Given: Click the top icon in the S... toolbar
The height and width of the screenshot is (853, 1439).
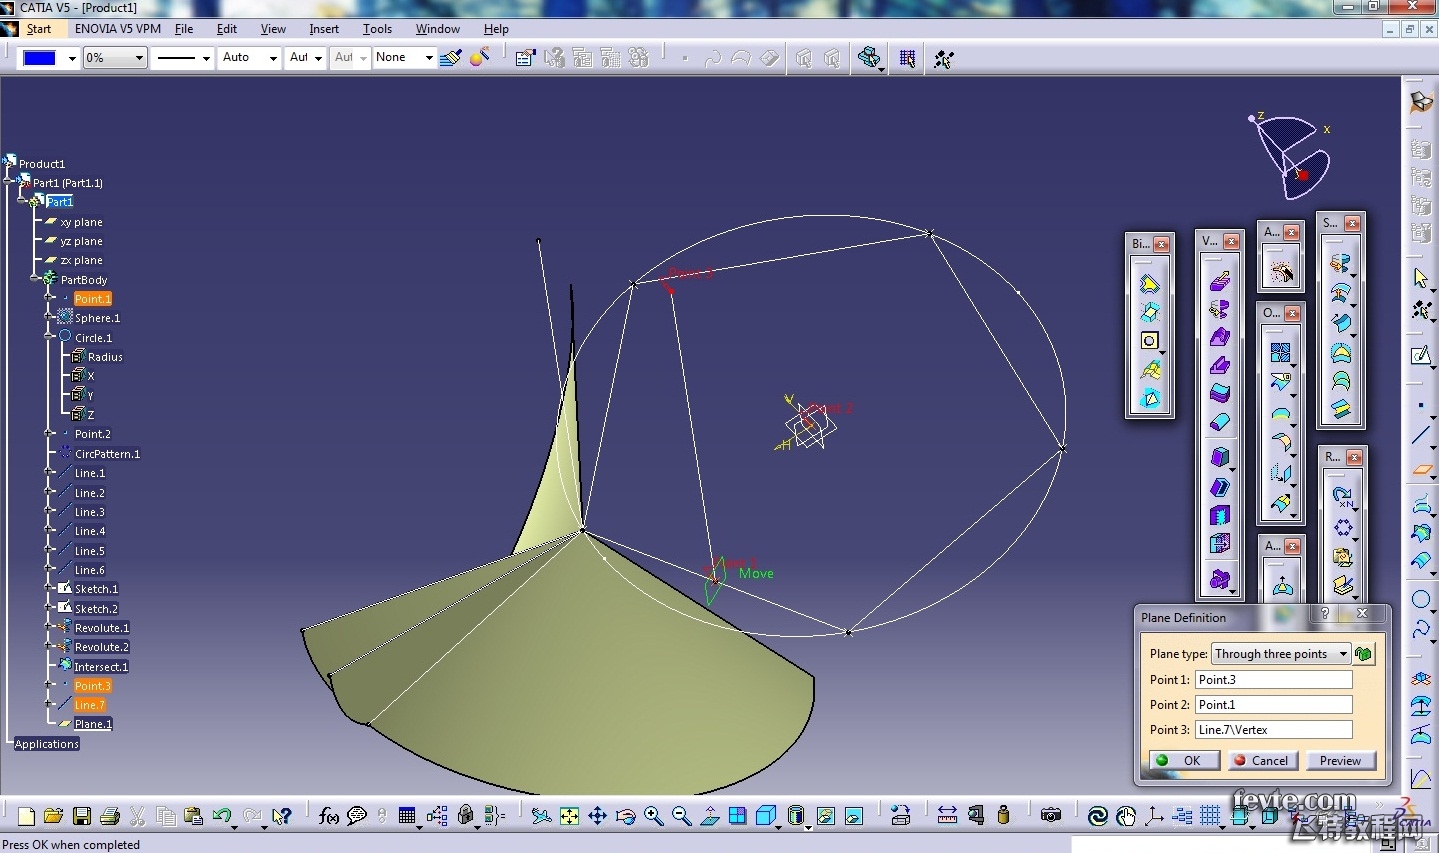Looking at the screenshot, I should tap(1341, 264).
